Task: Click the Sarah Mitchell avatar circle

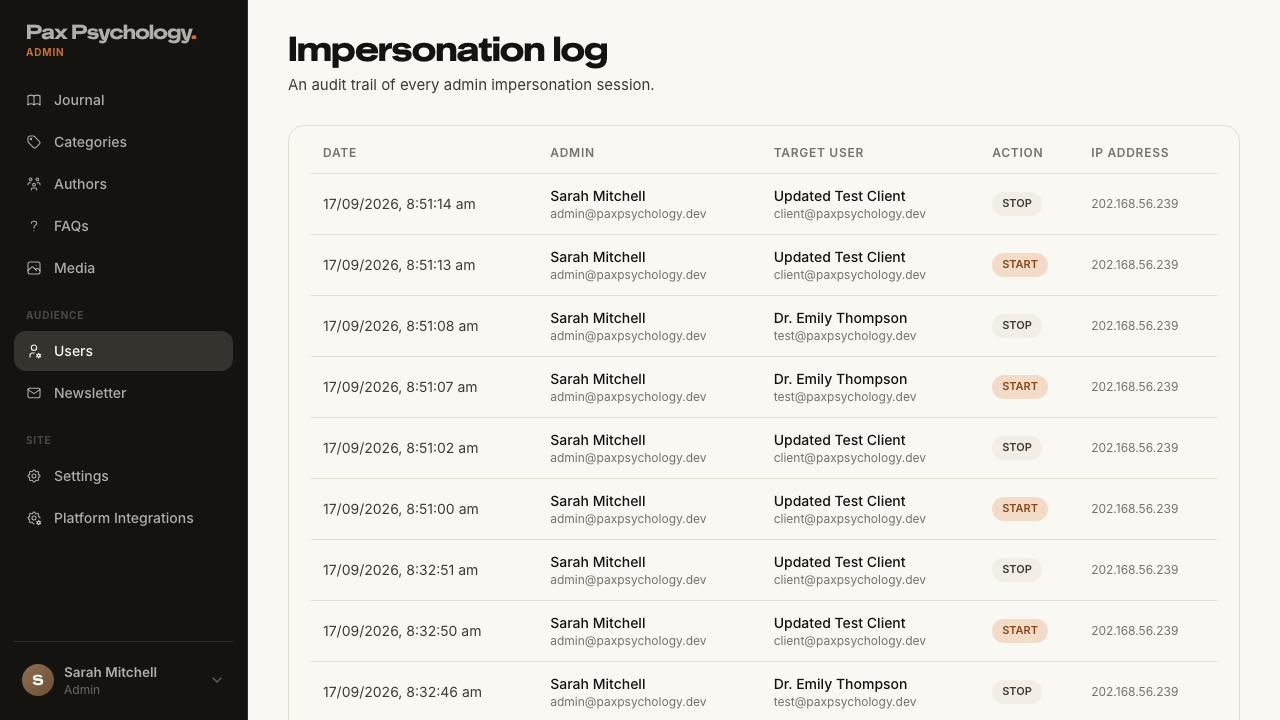Action: click(38, 680)
